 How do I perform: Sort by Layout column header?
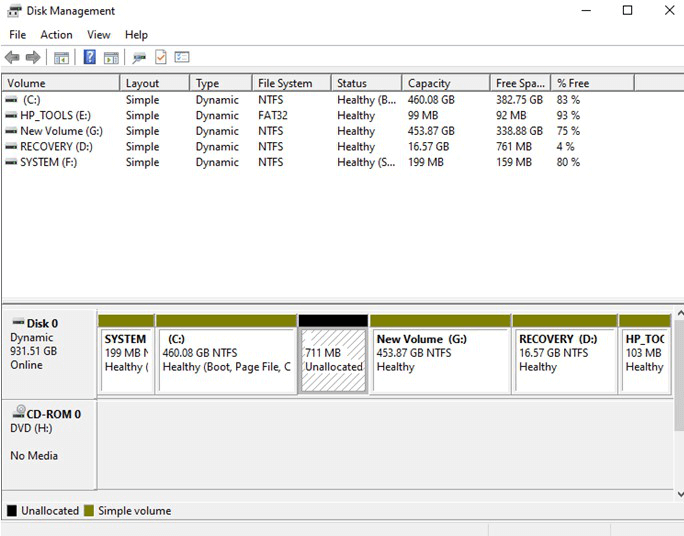tap(155, 83)
